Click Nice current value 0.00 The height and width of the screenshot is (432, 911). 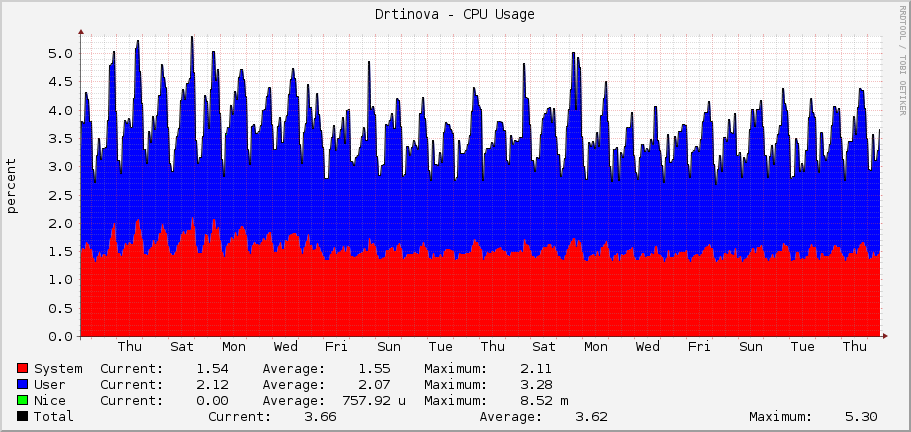pos(212,401)
